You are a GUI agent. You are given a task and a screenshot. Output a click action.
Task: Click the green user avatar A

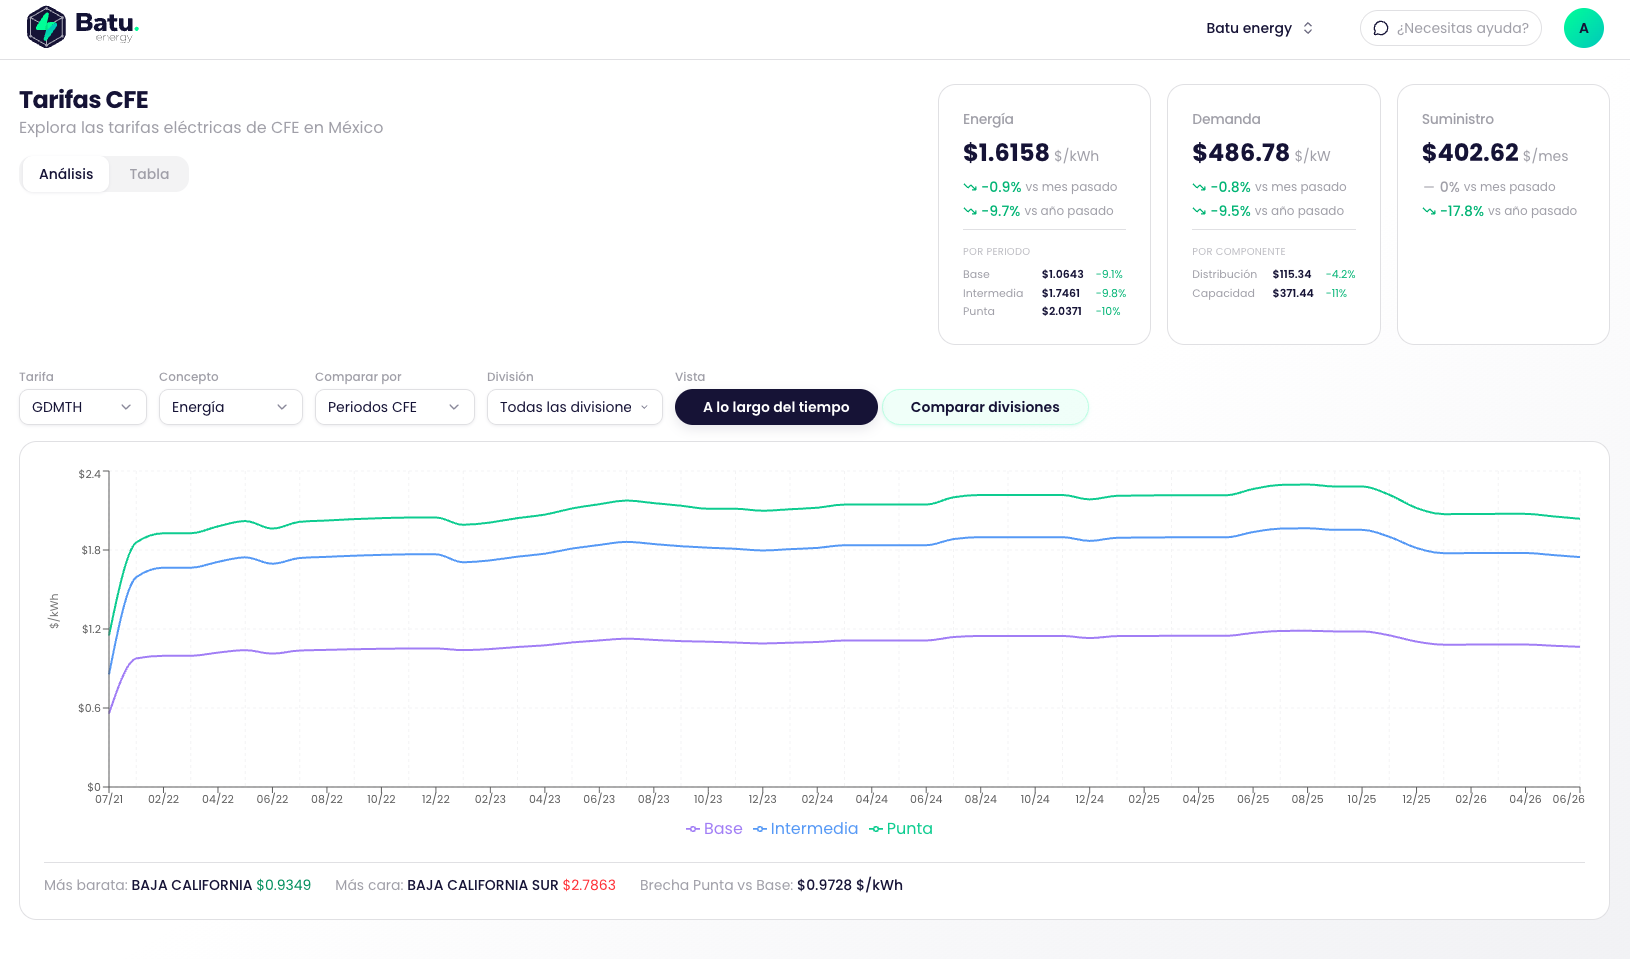pos(1583,28)
